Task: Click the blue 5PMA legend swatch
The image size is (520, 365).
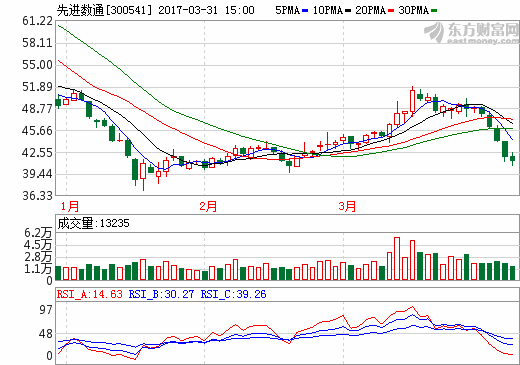Action: (x=305, y=10)
